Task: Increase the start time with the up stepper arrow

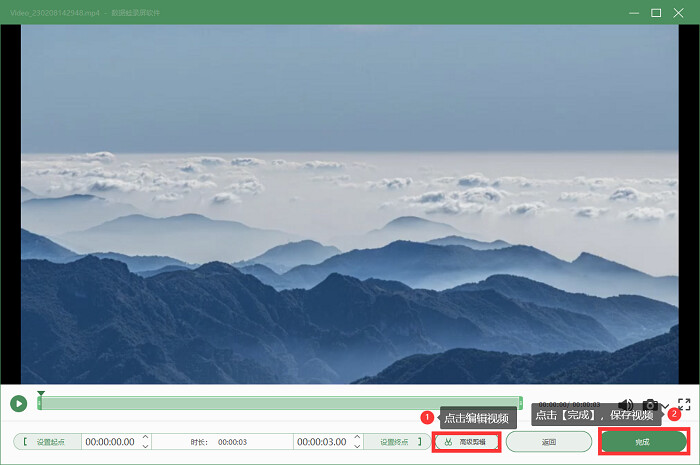Action: pyautogui.click(x=146, y=437)
